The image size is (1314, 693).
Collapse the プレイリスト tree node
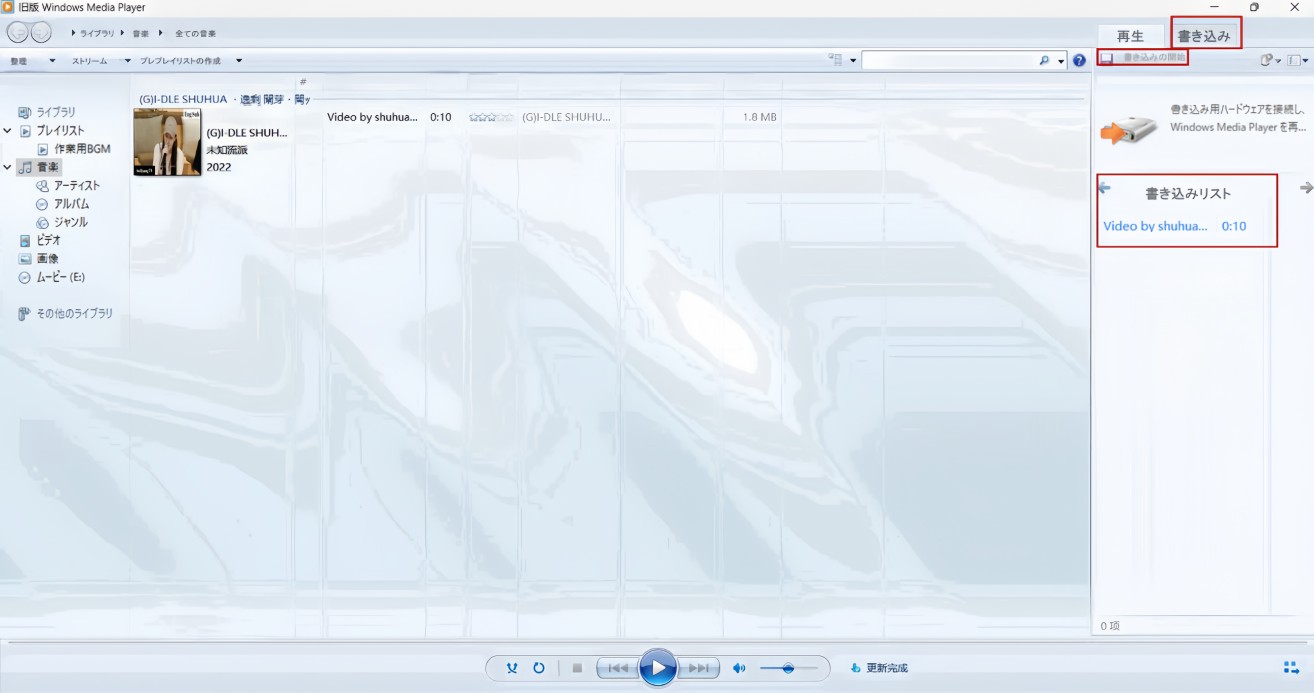(8, 130)
